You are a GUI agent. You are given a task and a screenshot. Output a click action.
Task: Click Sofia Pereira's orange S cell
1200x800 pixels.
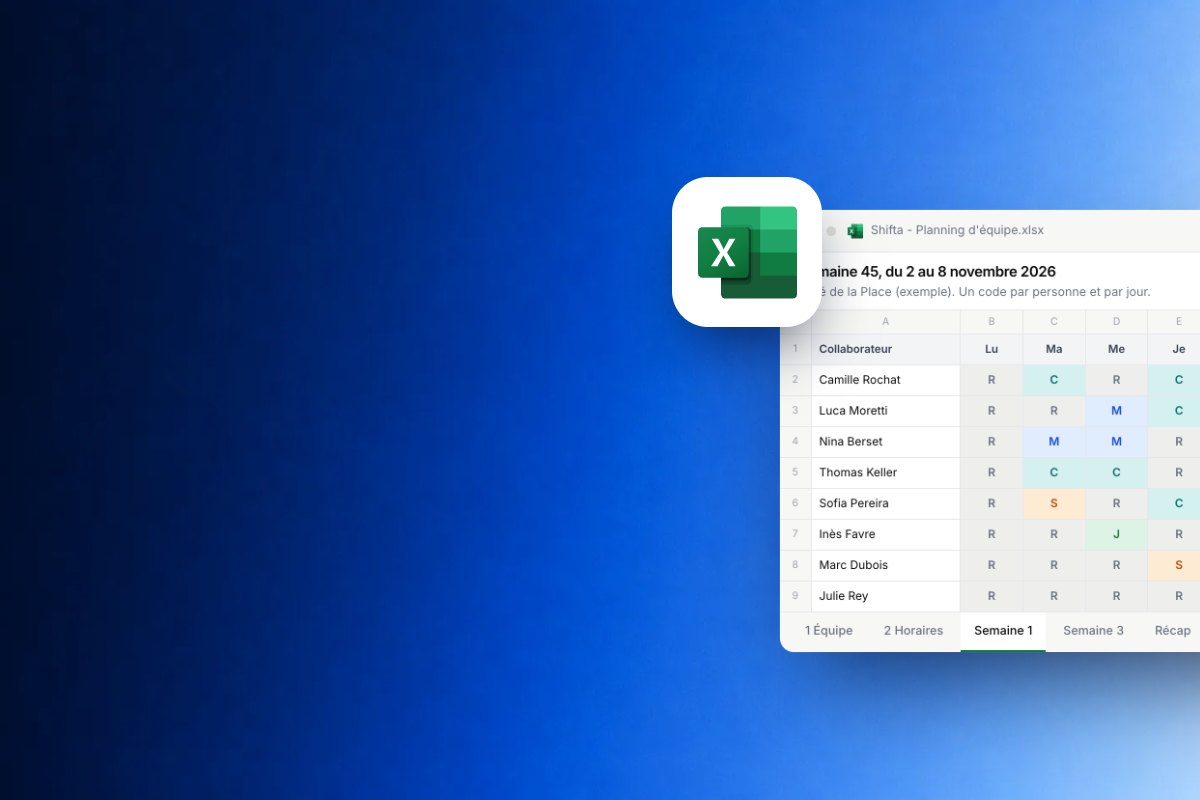[x=1054, y=503]
